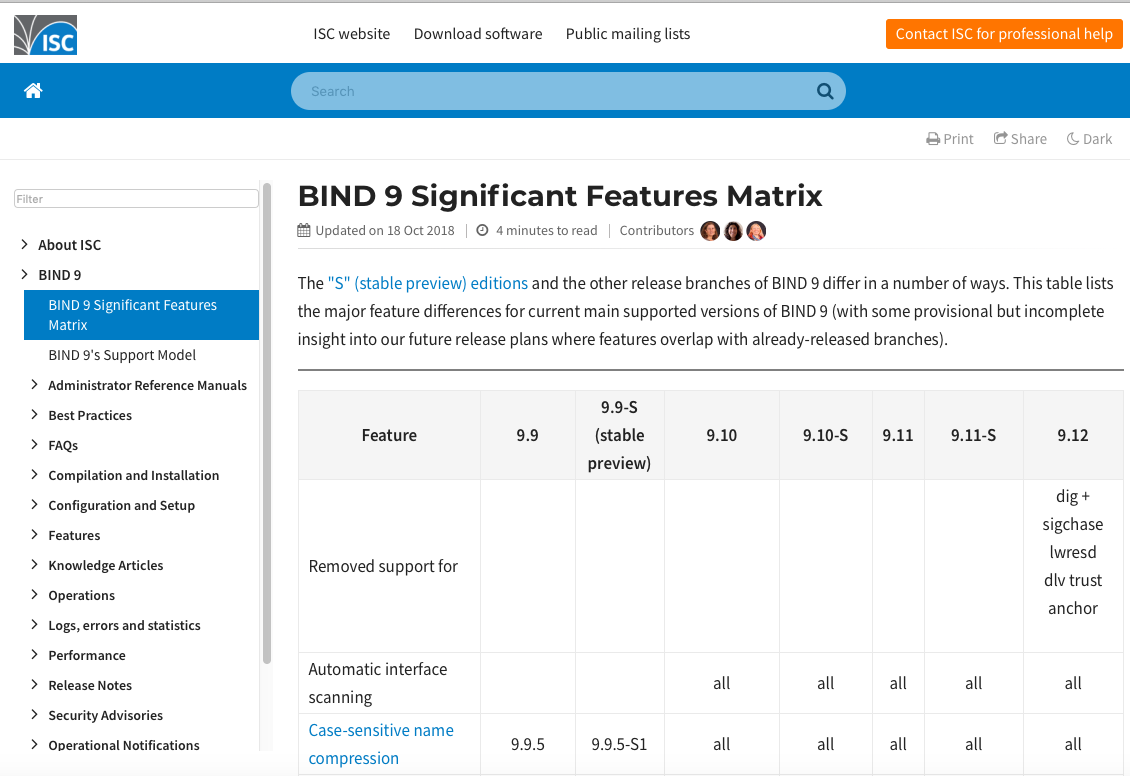Expand FAQs chevron
The image size is (1130, 776).
click(34, 445)
